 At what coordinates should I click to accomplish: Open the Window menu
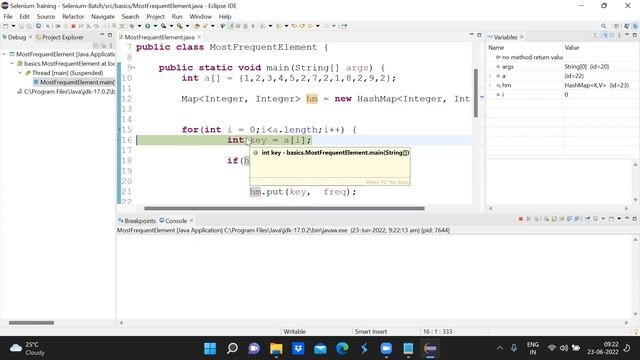pos(200,16)
